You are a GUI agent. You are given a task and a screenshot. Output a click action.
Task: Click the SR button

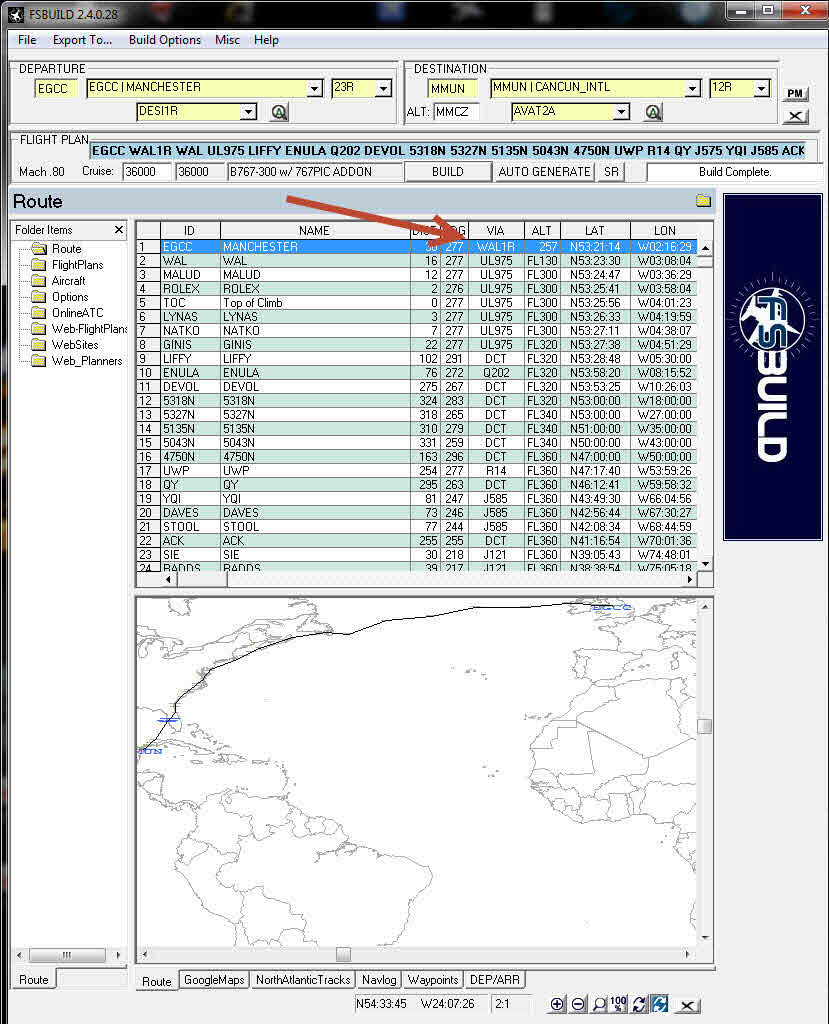coord(611,172)
